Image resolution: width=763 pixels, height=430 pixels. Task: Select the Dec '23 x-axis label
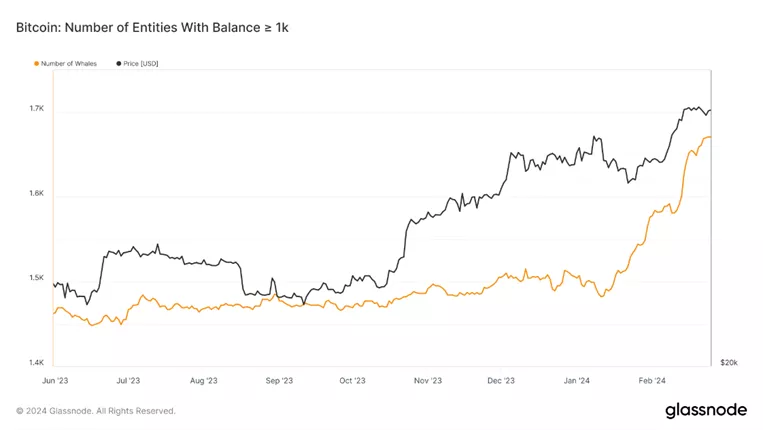tap(501, 380)
